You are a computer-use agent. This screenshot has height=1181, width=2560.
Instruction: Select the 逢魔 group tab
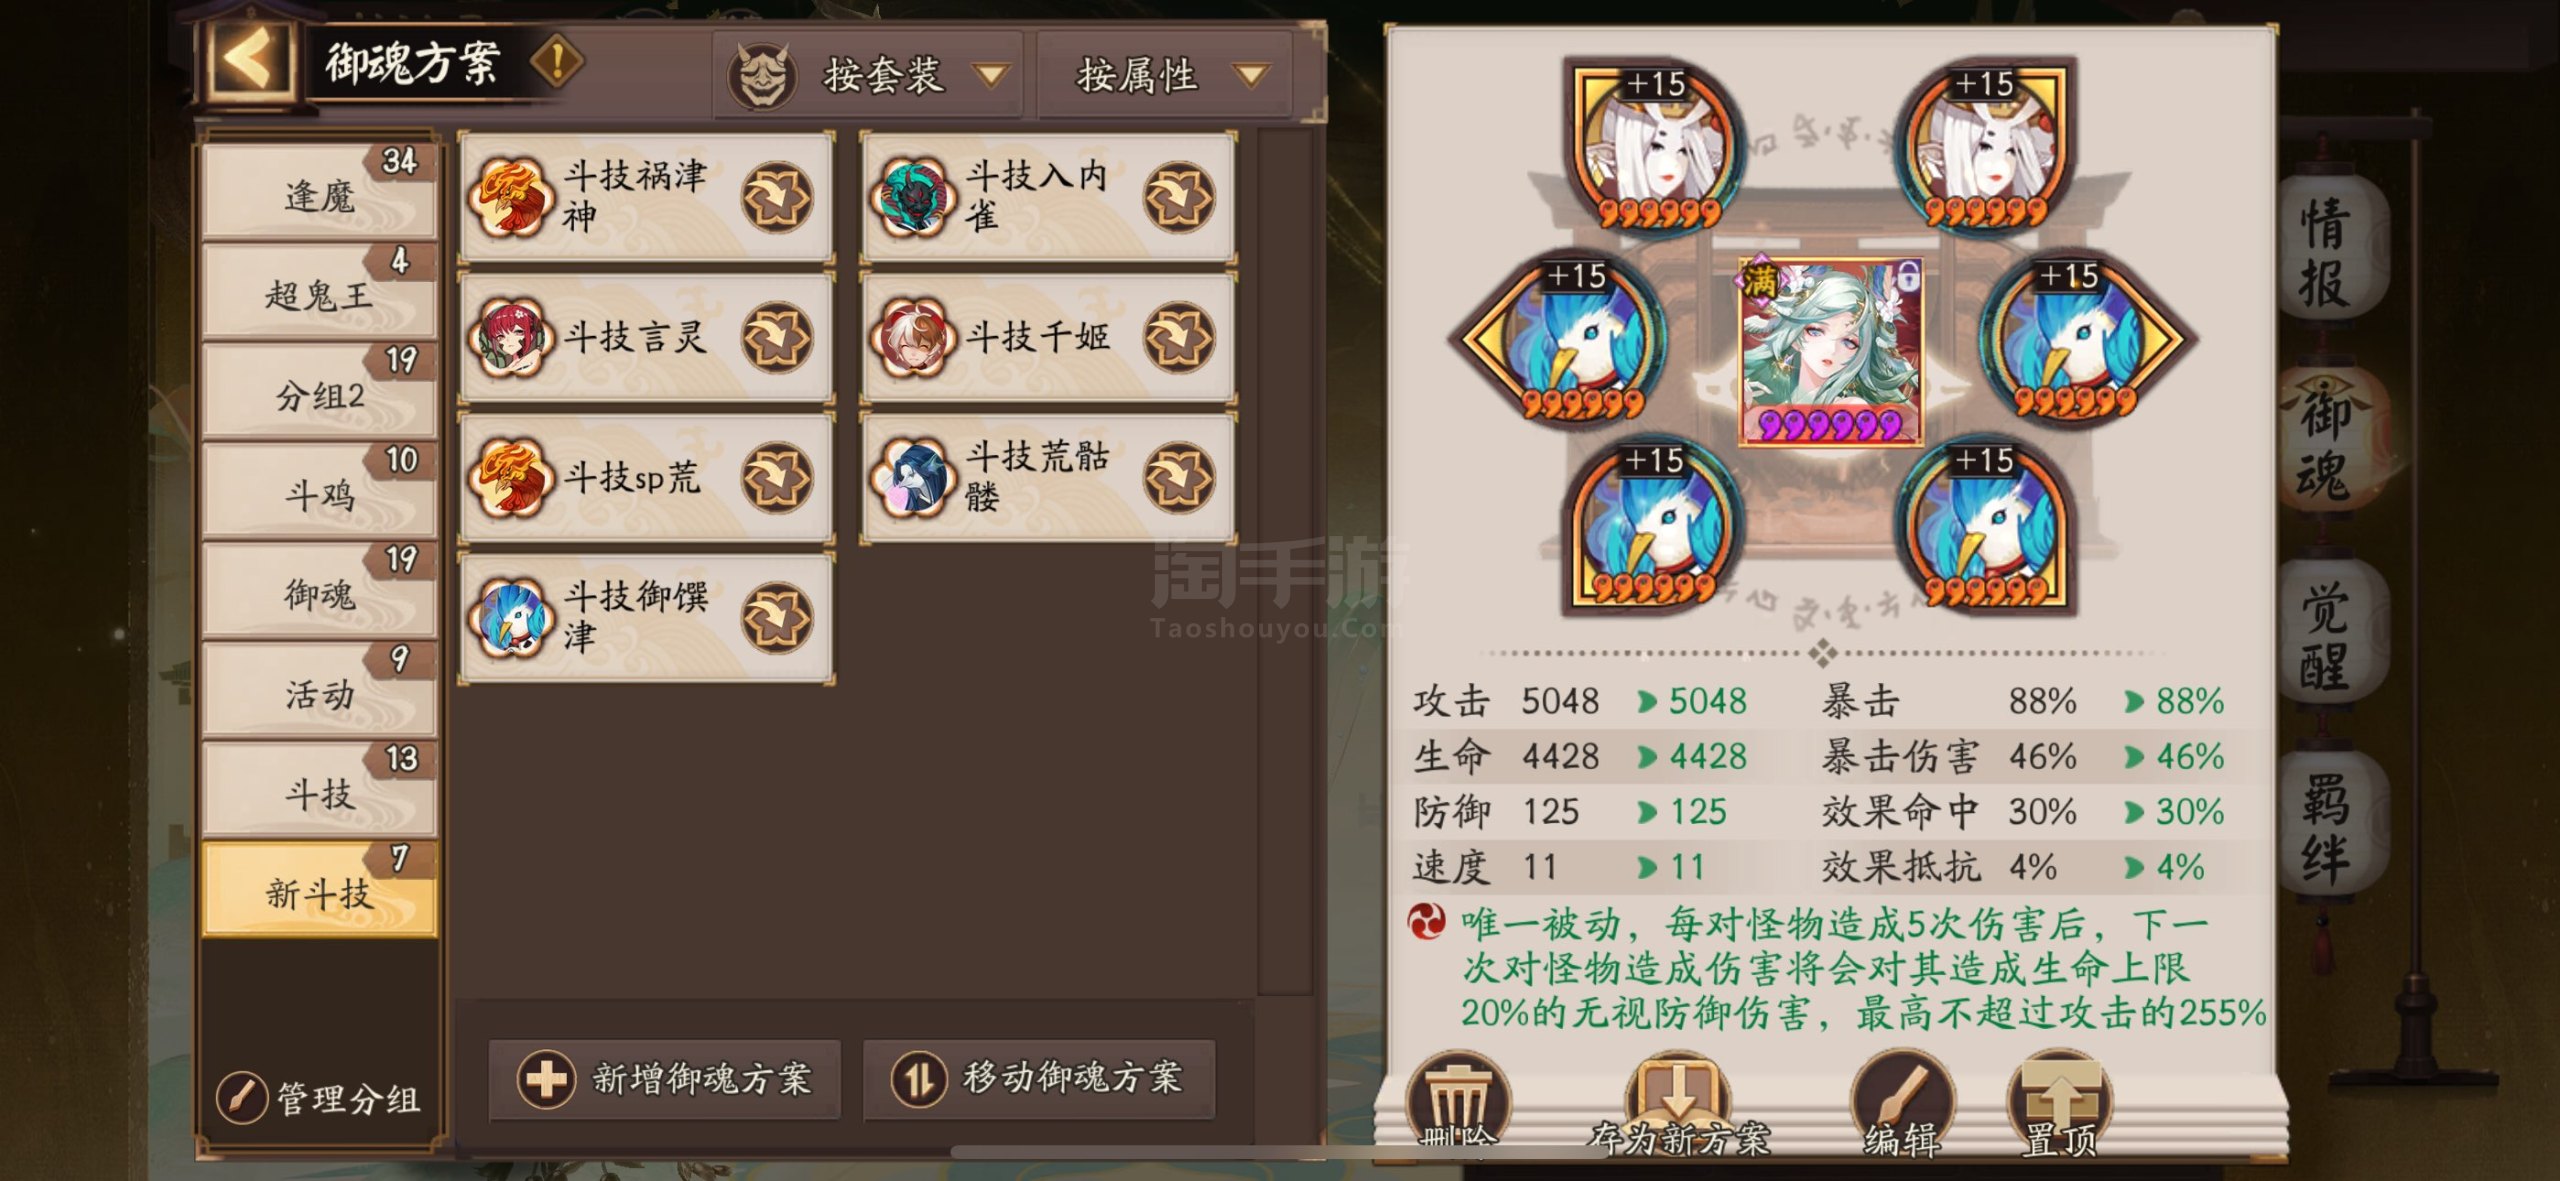[x=319, y=191]
